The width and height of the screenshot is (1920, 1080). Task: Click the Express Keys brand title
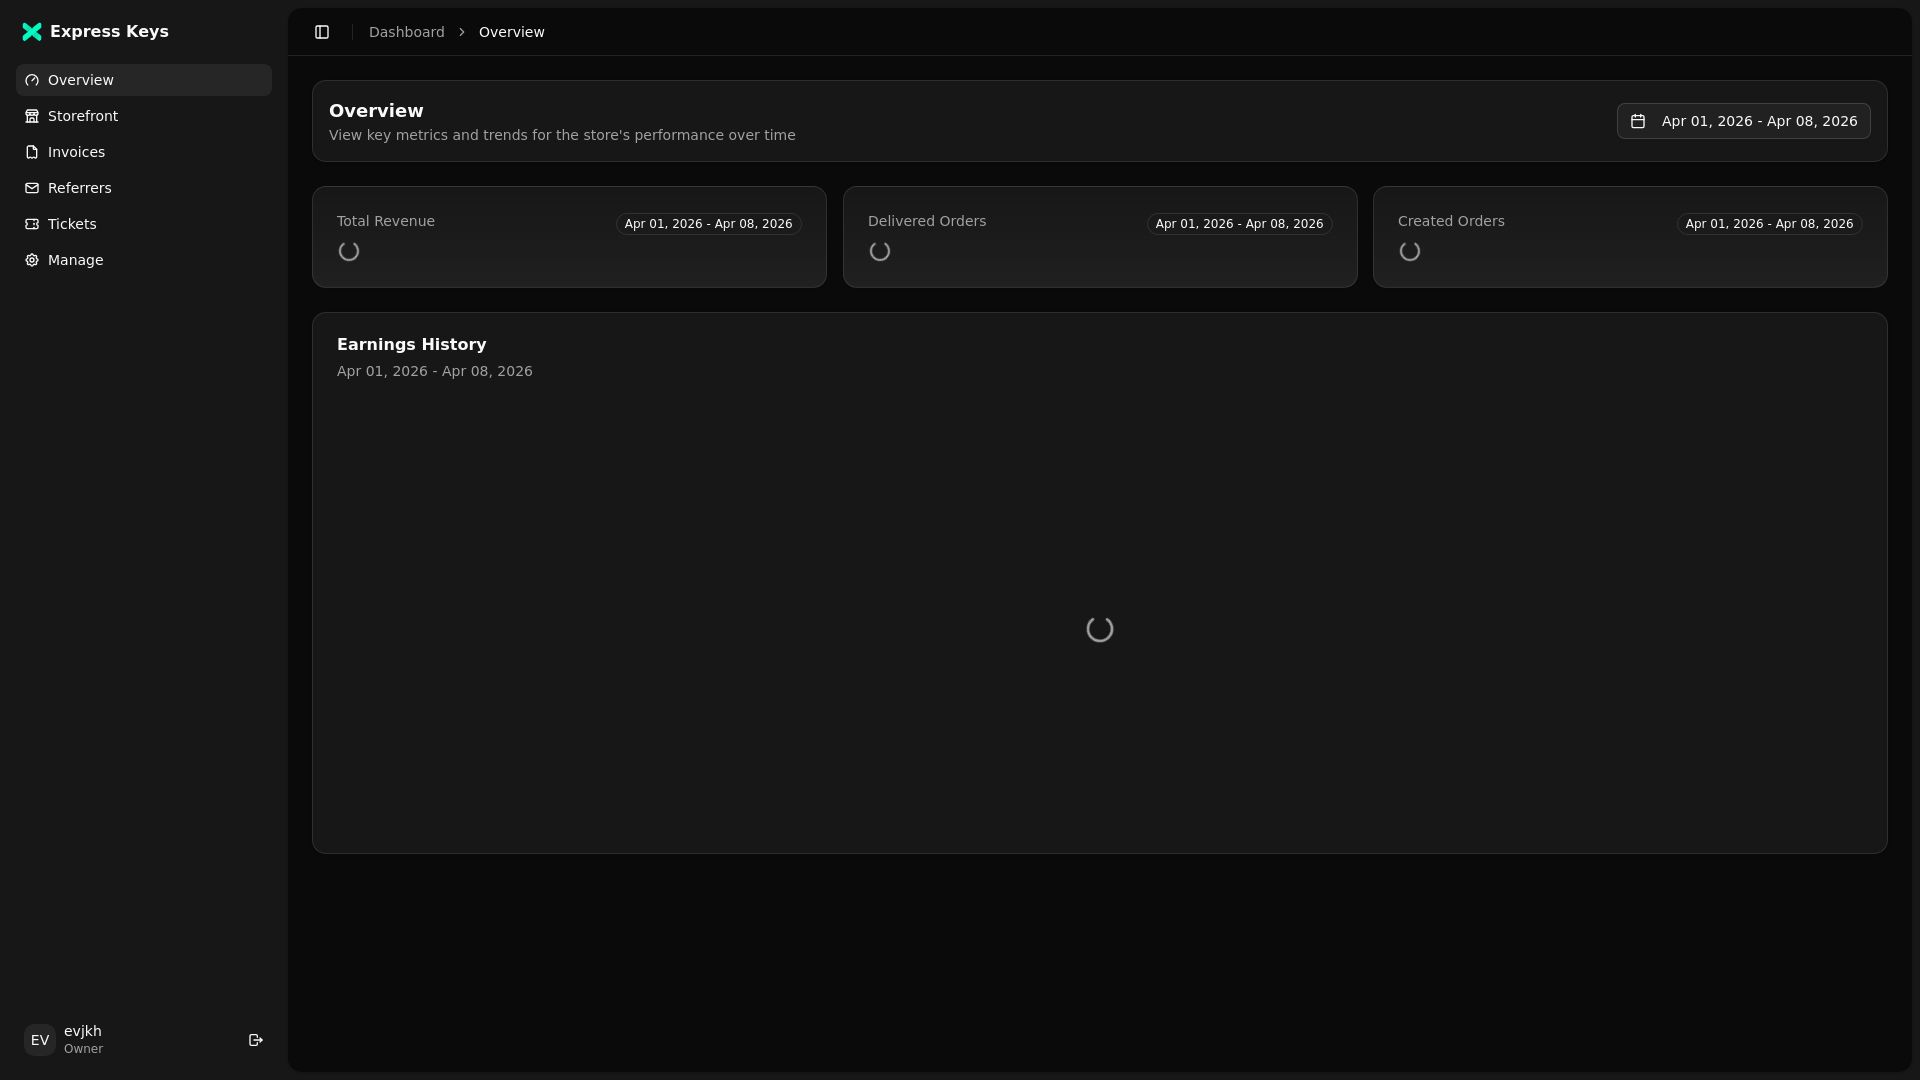click(109, 32)
